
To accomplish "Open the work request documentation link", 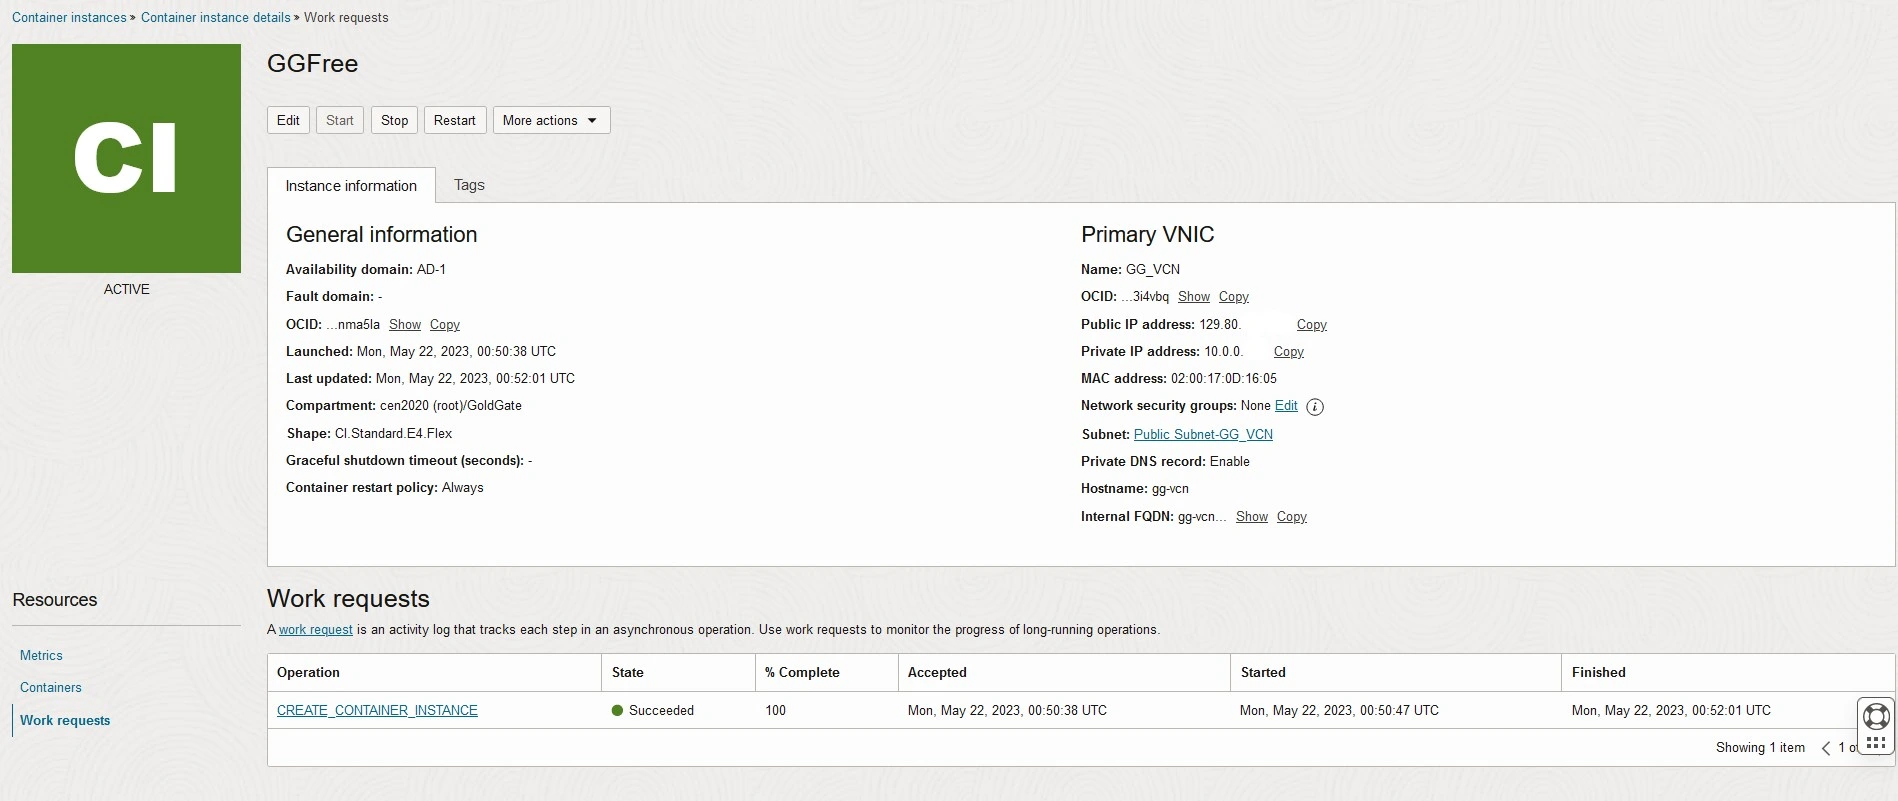I will click(316, 630).
